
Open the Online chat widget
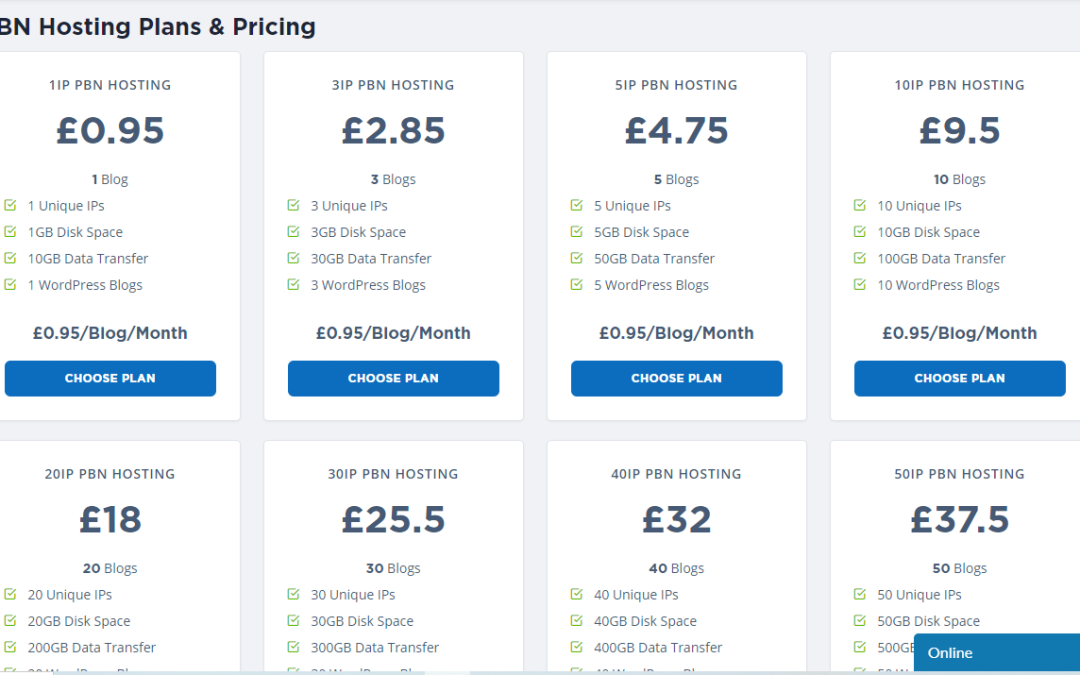pyautogui.click(x=996, y=653)
